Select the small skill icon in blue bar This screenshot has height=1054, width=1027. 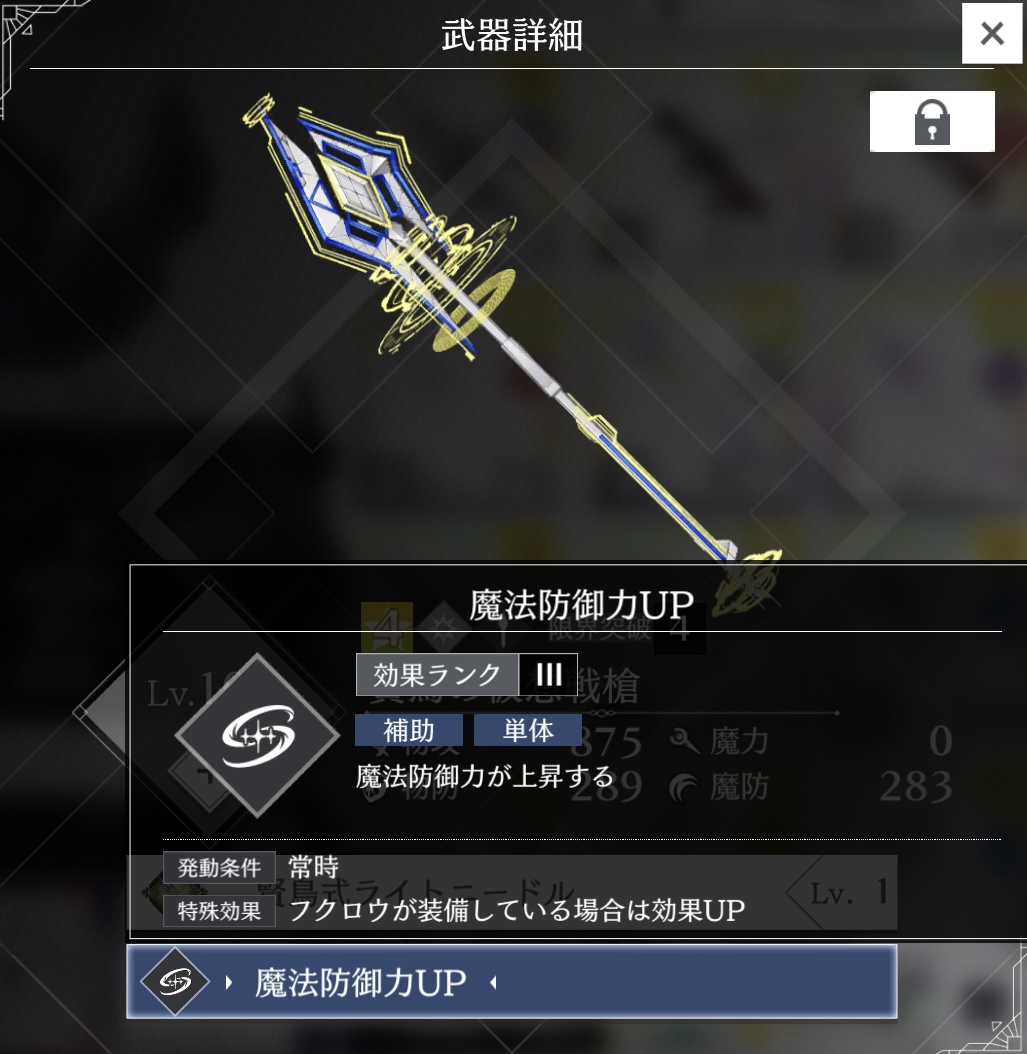[175, 981]
